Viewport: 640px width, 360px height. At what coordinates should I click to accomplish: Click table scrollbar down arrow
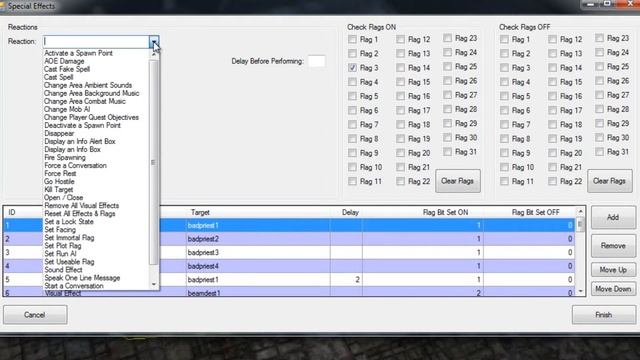[580, 291]
